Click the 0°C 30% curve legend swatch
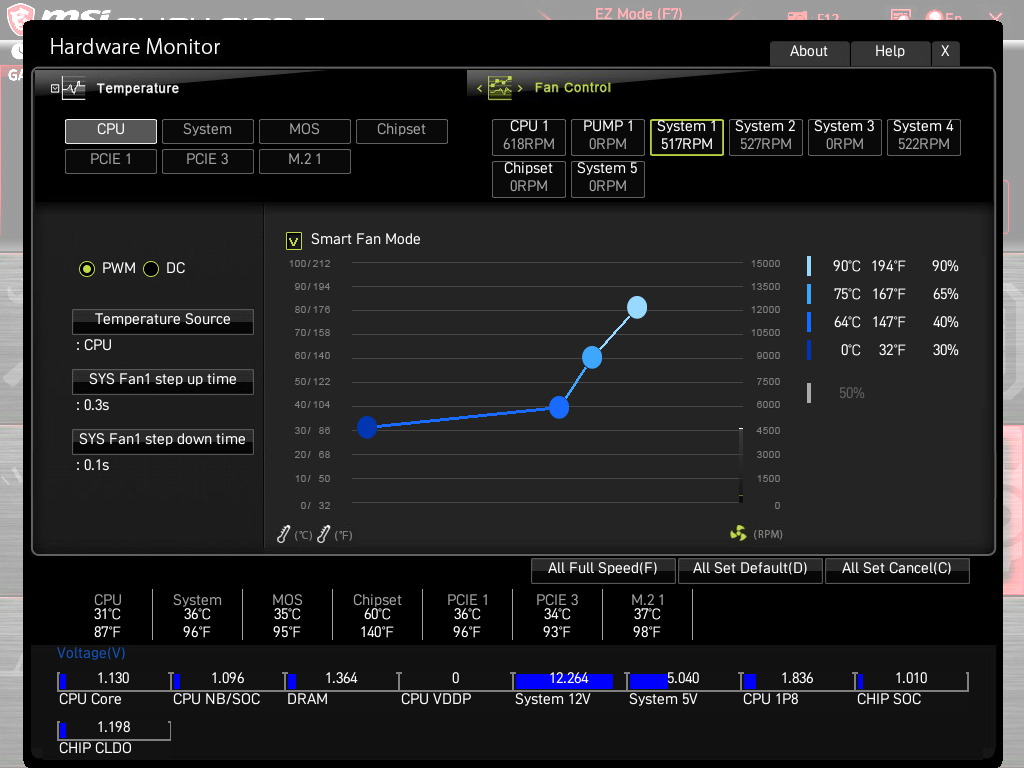This screenshot has width=1024, height=768. [809, 350]
